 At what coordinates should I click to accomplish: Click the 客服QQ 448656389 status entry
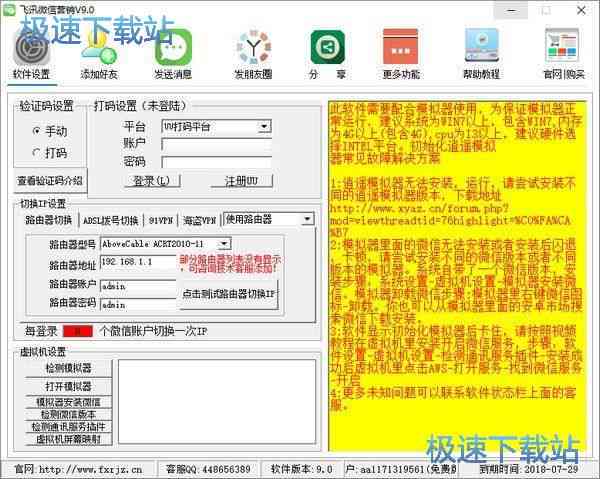(209, 469)
